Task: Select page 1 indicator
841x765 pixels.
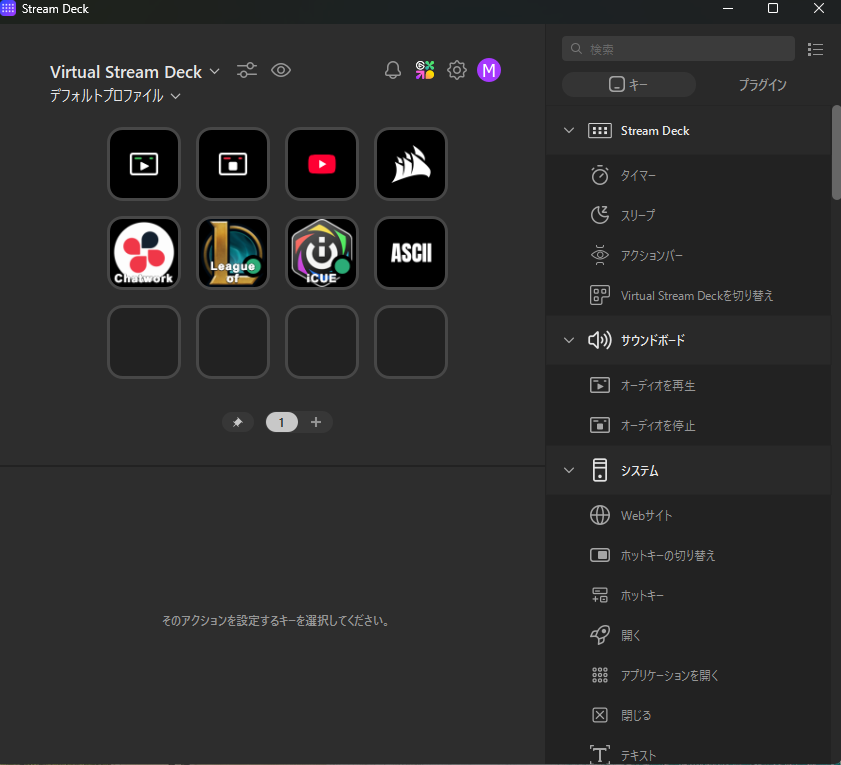Action: tap(282, 422)
